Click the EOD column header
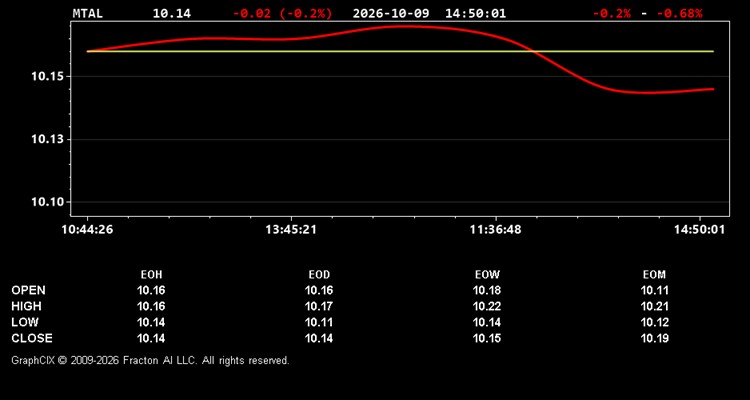750x400 pixels. pyautogui.click(x=319, y=275)
